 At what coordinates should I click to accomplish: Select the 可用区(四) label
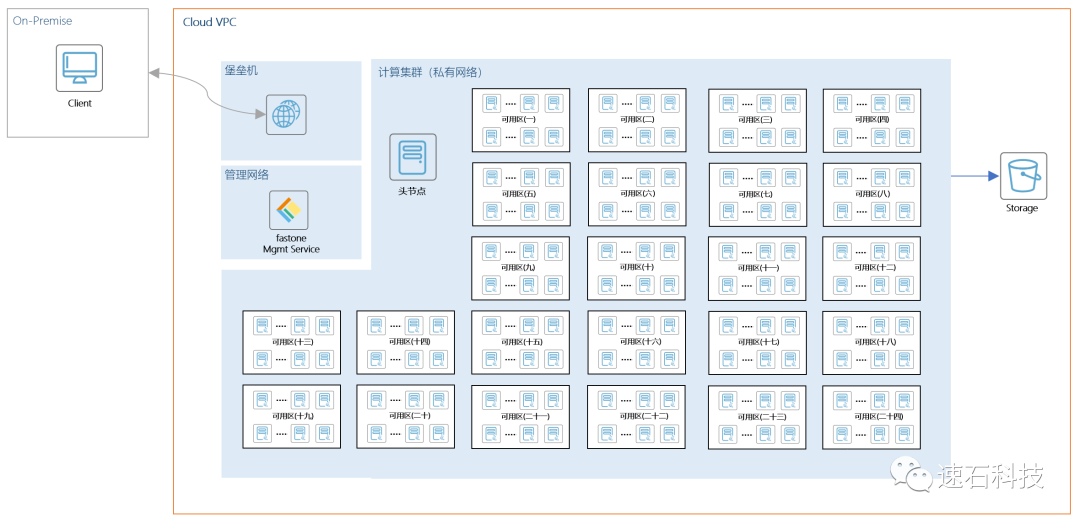pyautogui.click(x=872, y=119)
